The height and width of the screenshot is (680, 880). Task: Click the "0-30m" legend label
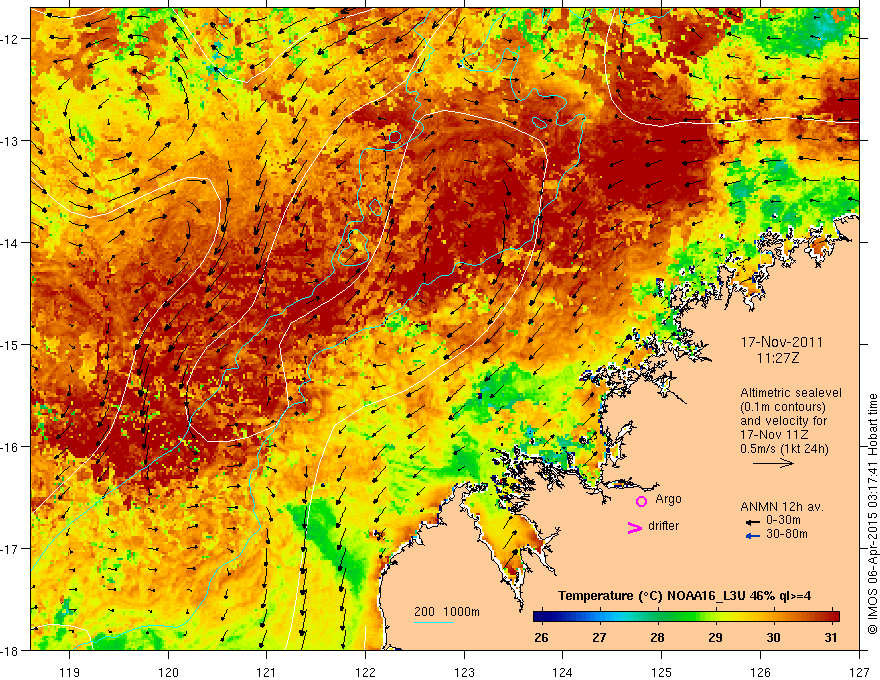tap(783, 520)
